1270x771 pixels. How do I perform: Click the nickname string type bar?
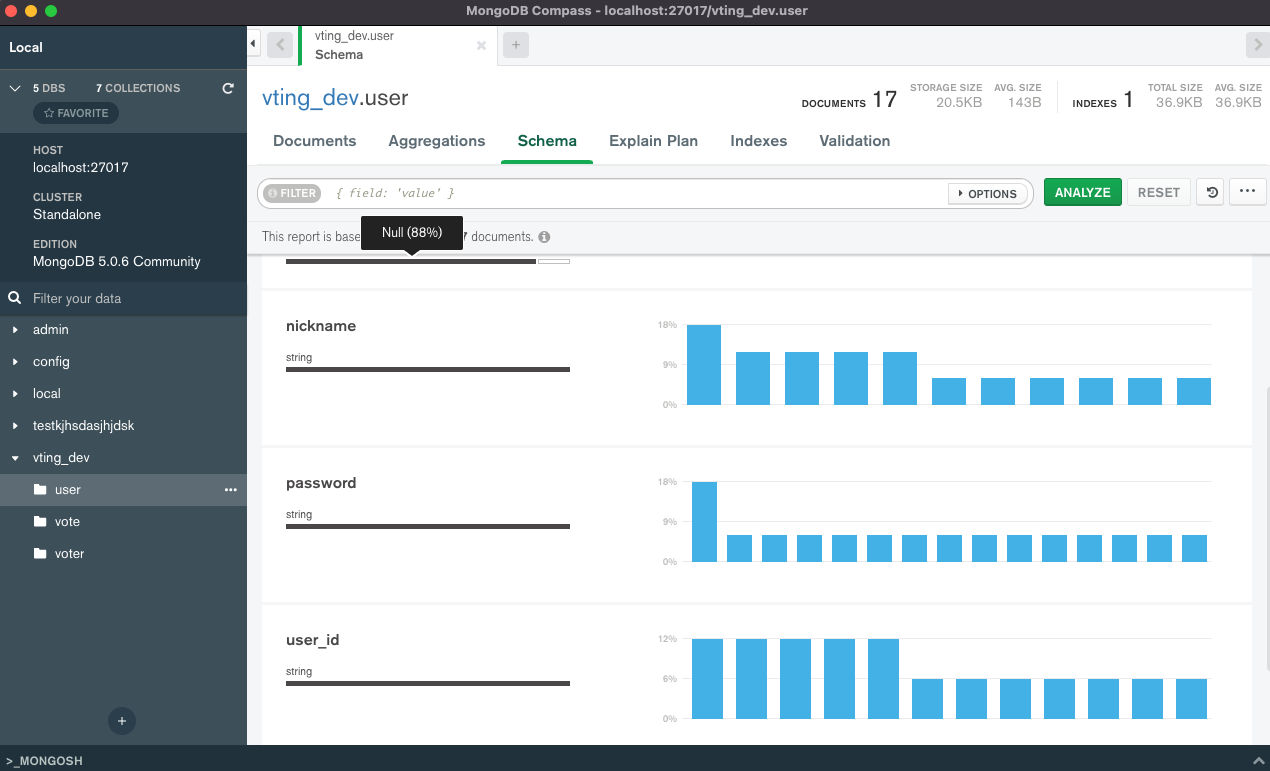click(428, 370)
